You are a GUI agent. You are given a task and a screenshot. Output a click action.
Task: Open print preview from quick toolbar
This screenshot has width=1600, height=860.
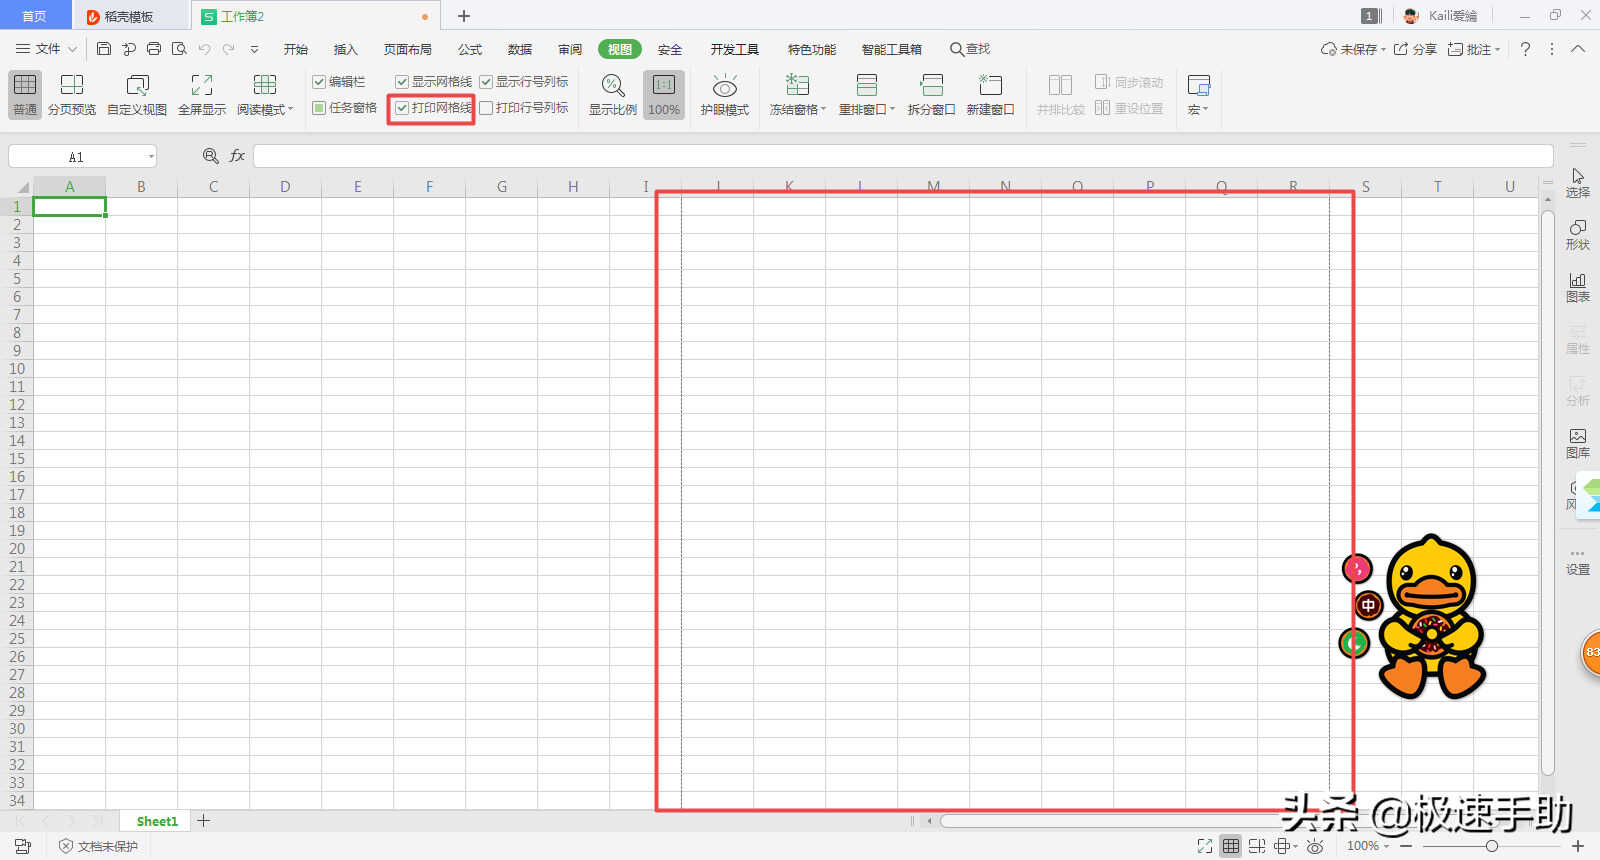point(179,48)
